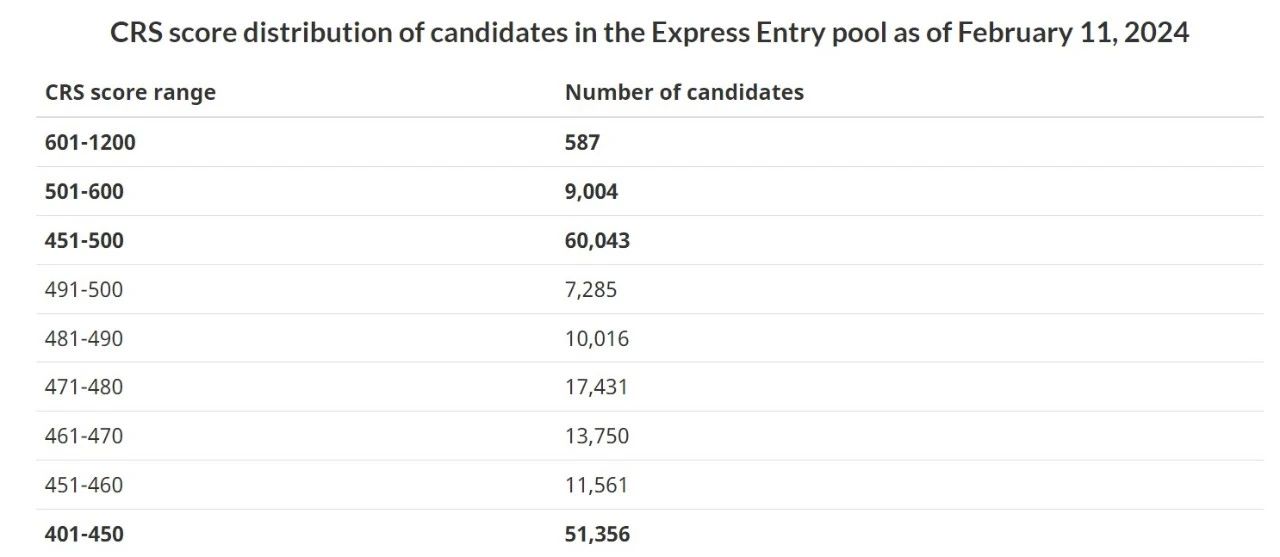The image size is (1280, 557).
Task: Select the 481-490 score range cell
Action: 84,339
